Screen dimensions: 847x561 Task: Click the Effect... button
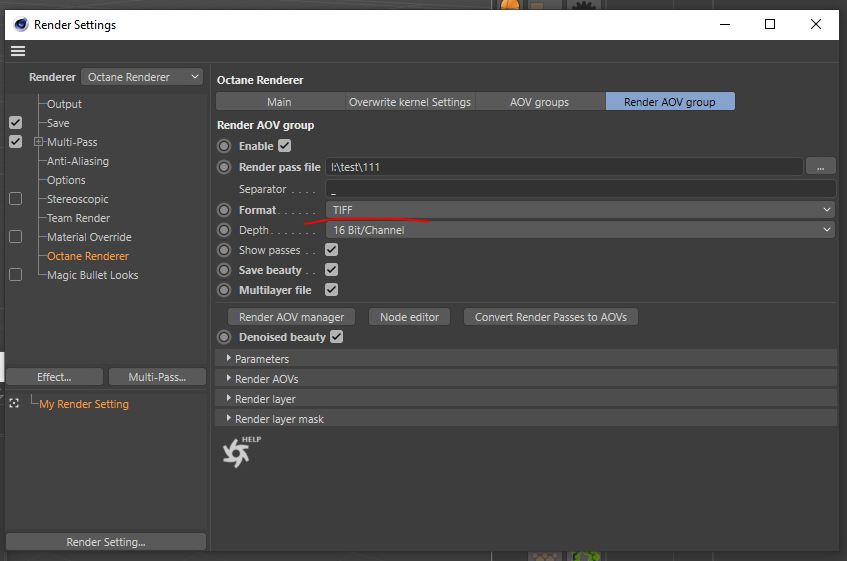point(54,377)
